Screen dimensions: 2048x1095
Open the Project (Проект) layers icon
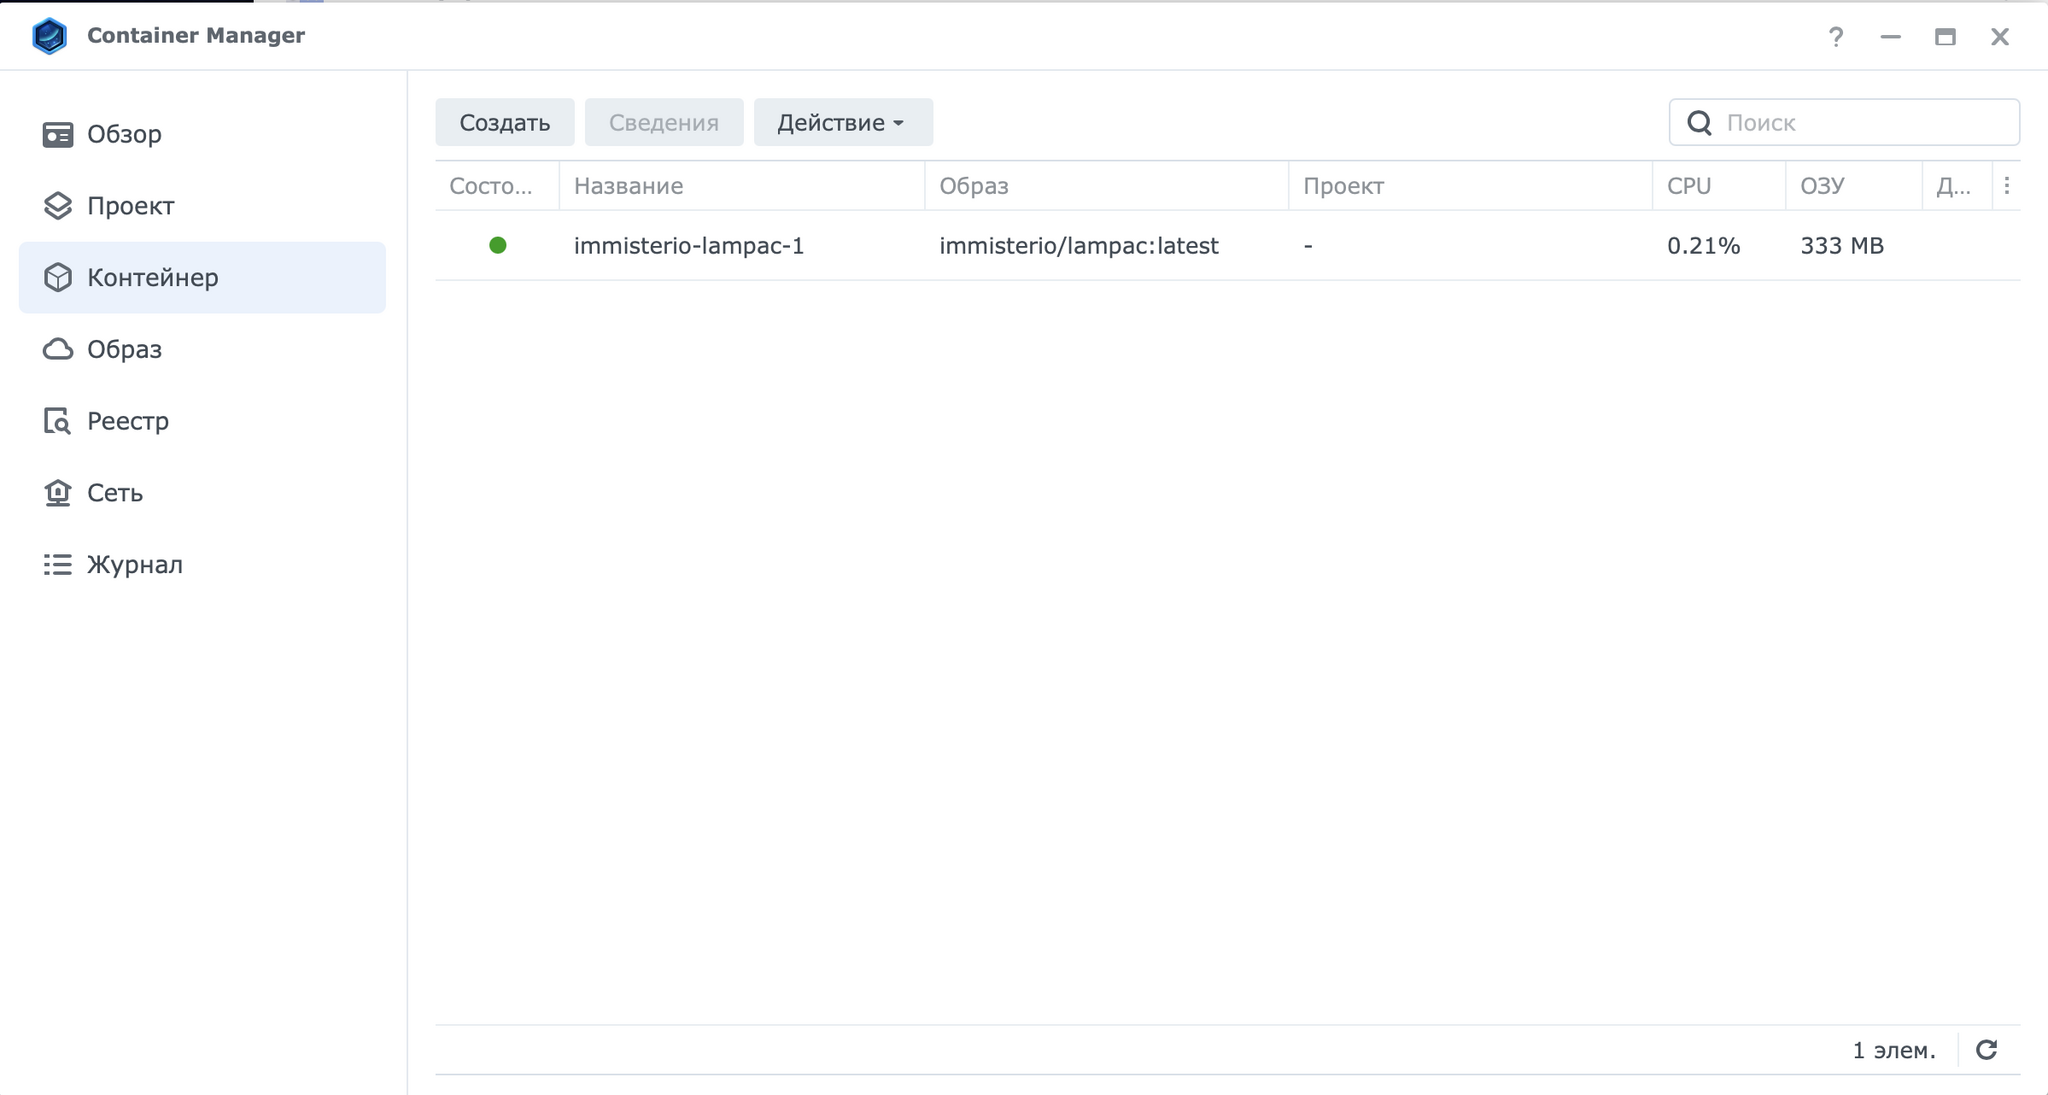click(x=58, y=206)
